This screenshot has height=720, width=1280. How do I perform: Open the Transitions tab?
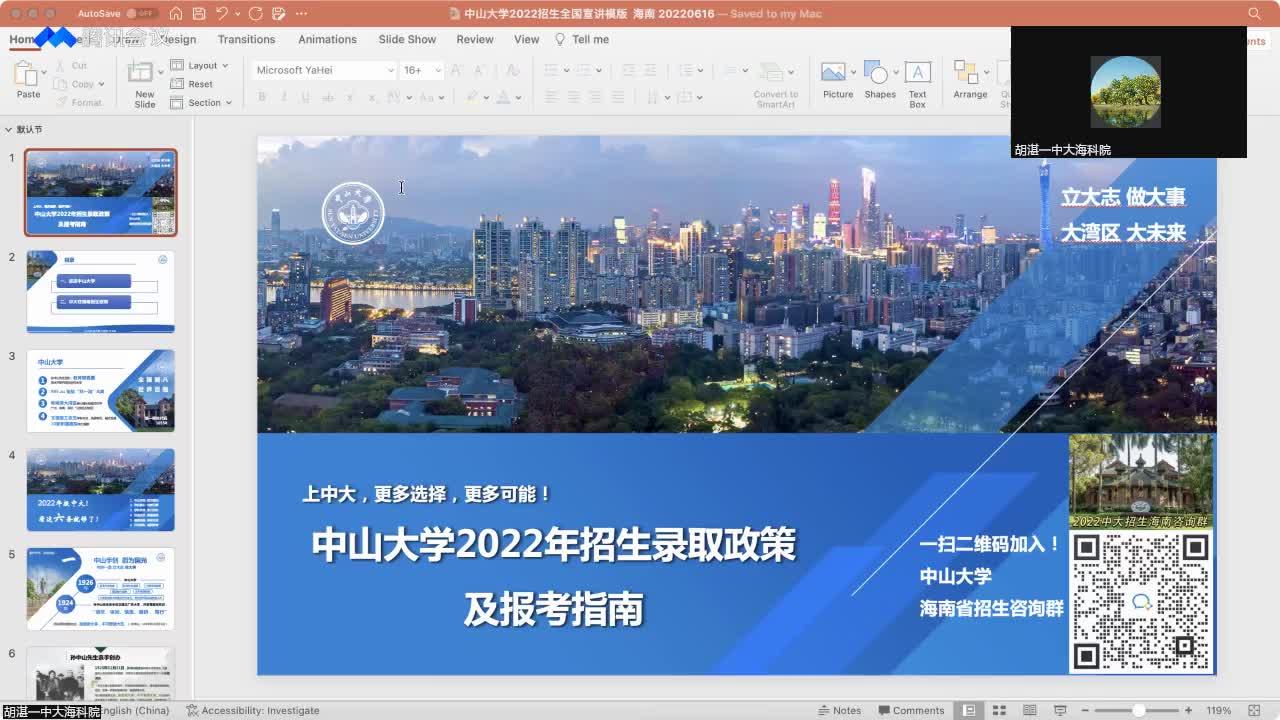tap(246, 40)
